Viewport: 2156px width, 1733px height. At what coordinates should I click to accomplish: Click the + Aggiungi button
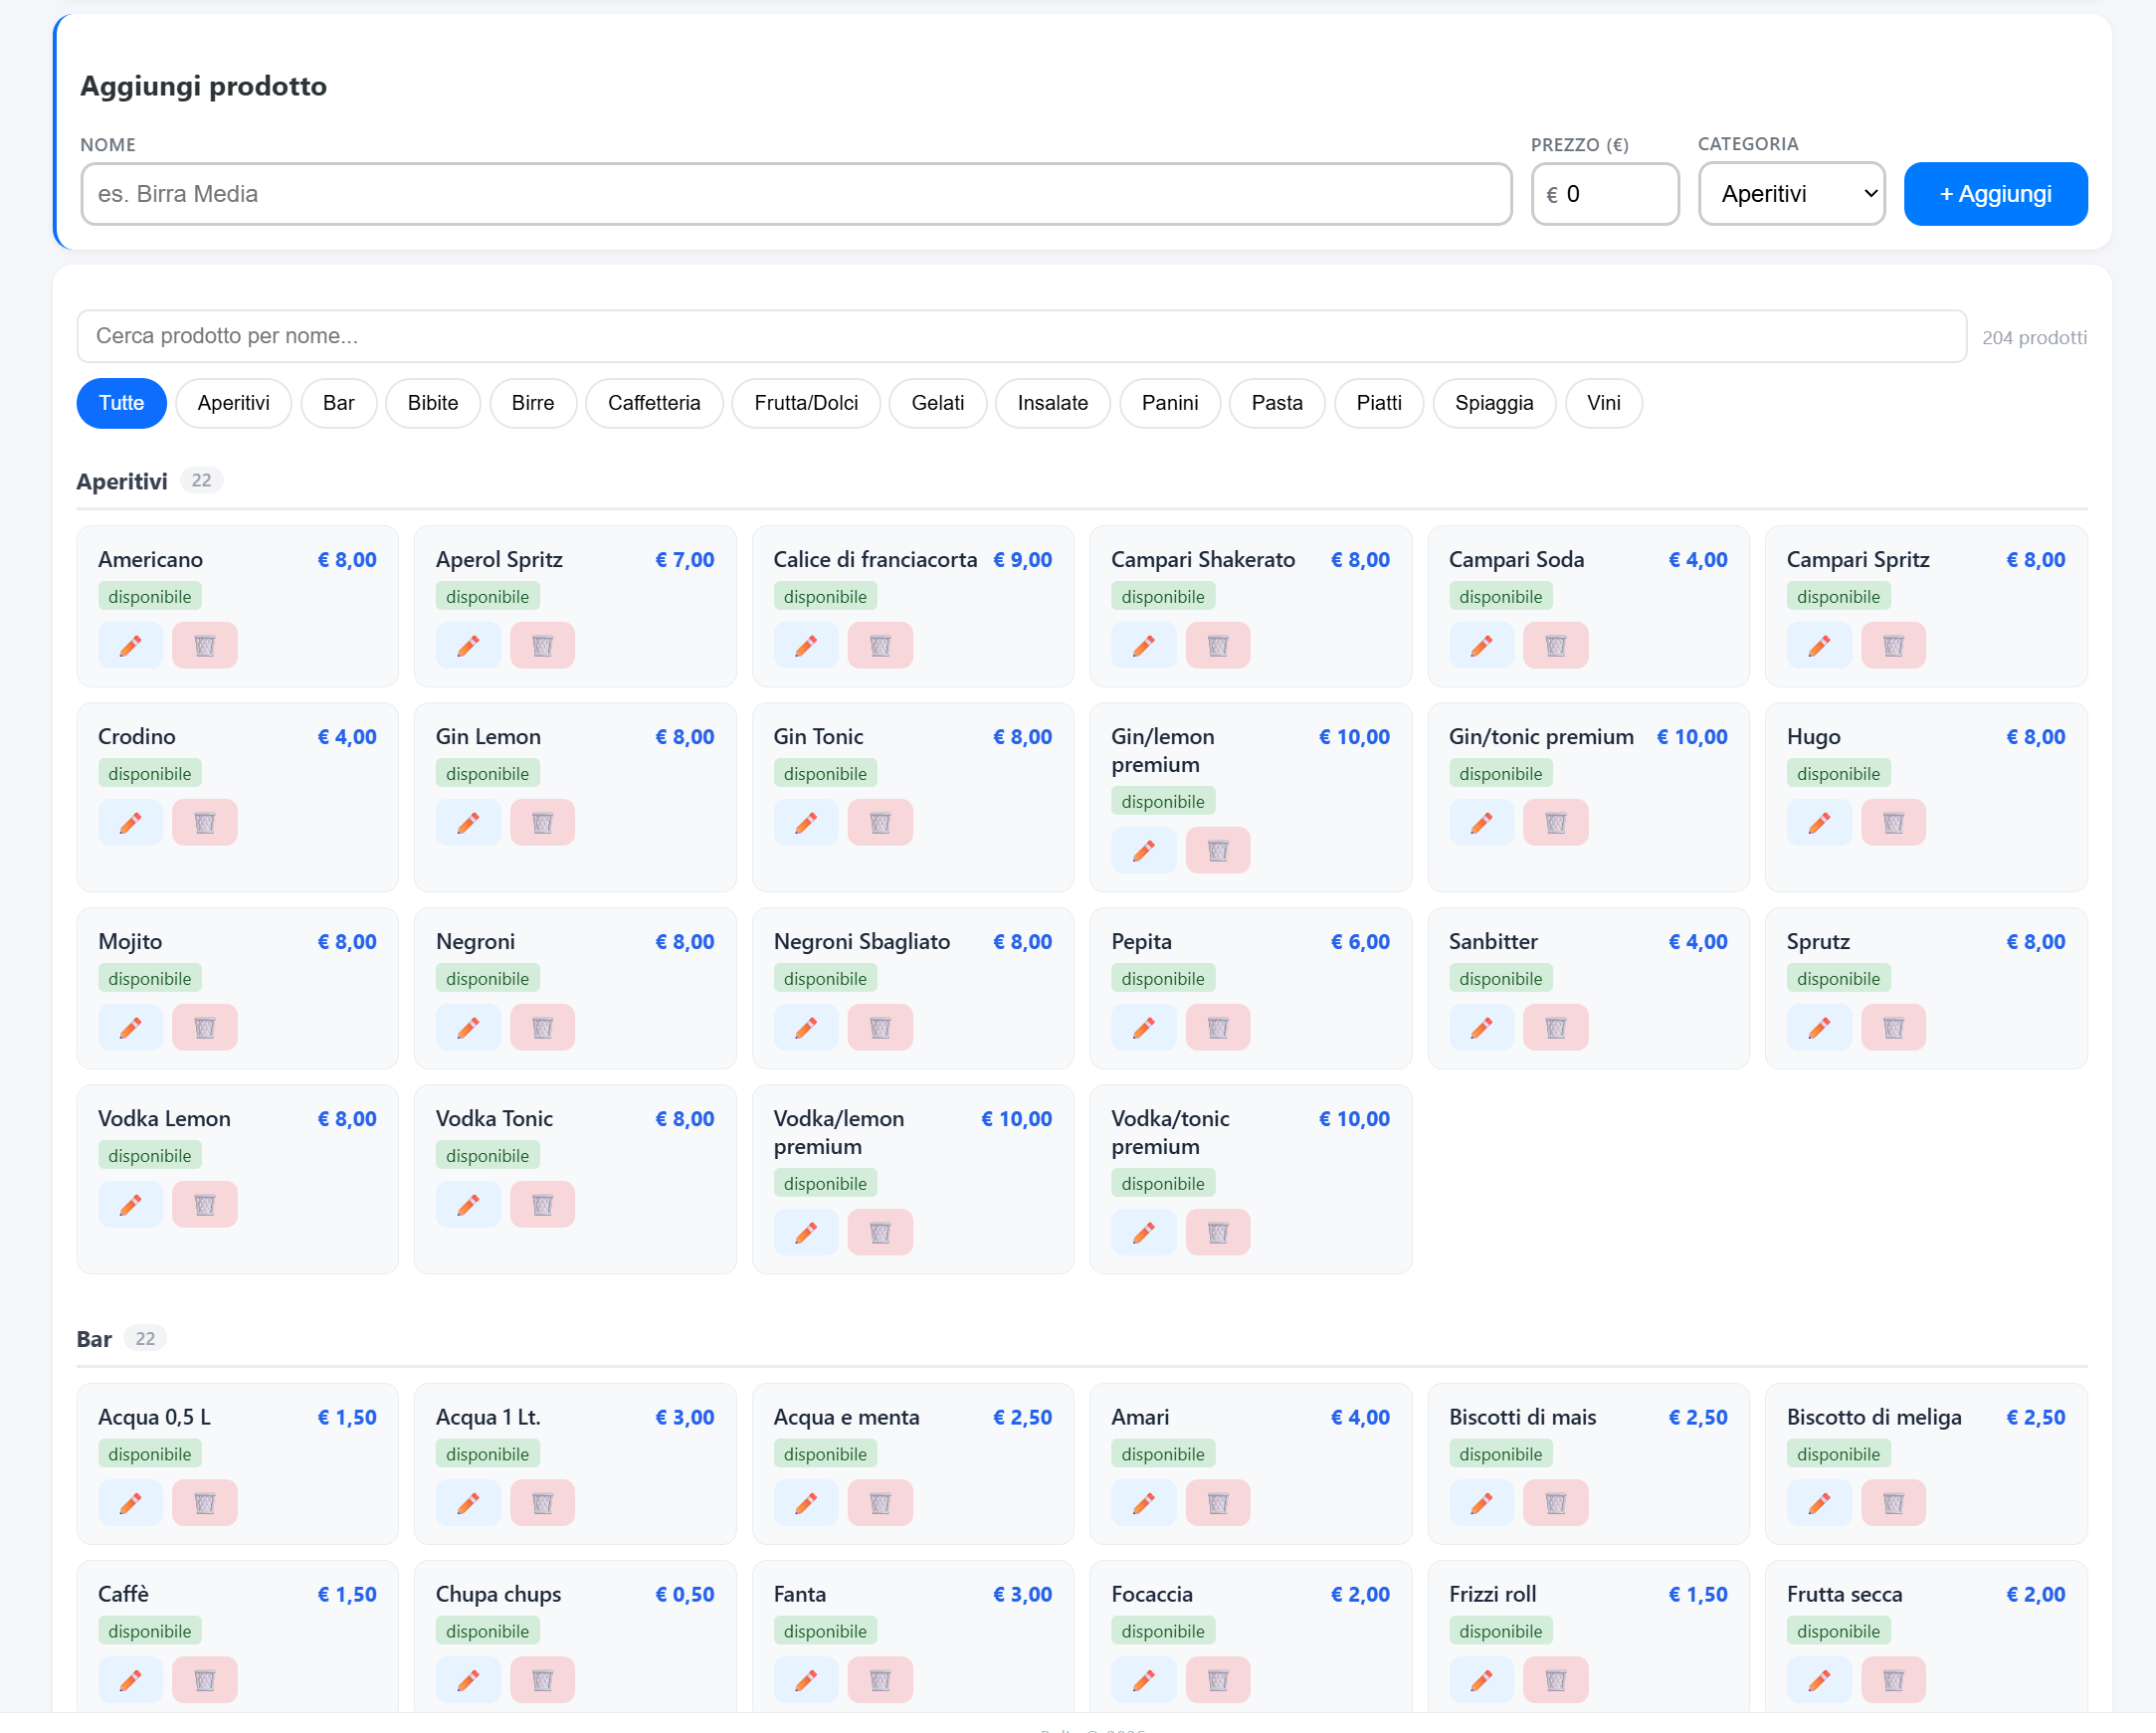pyautogui.click(x=1995, y=194)
